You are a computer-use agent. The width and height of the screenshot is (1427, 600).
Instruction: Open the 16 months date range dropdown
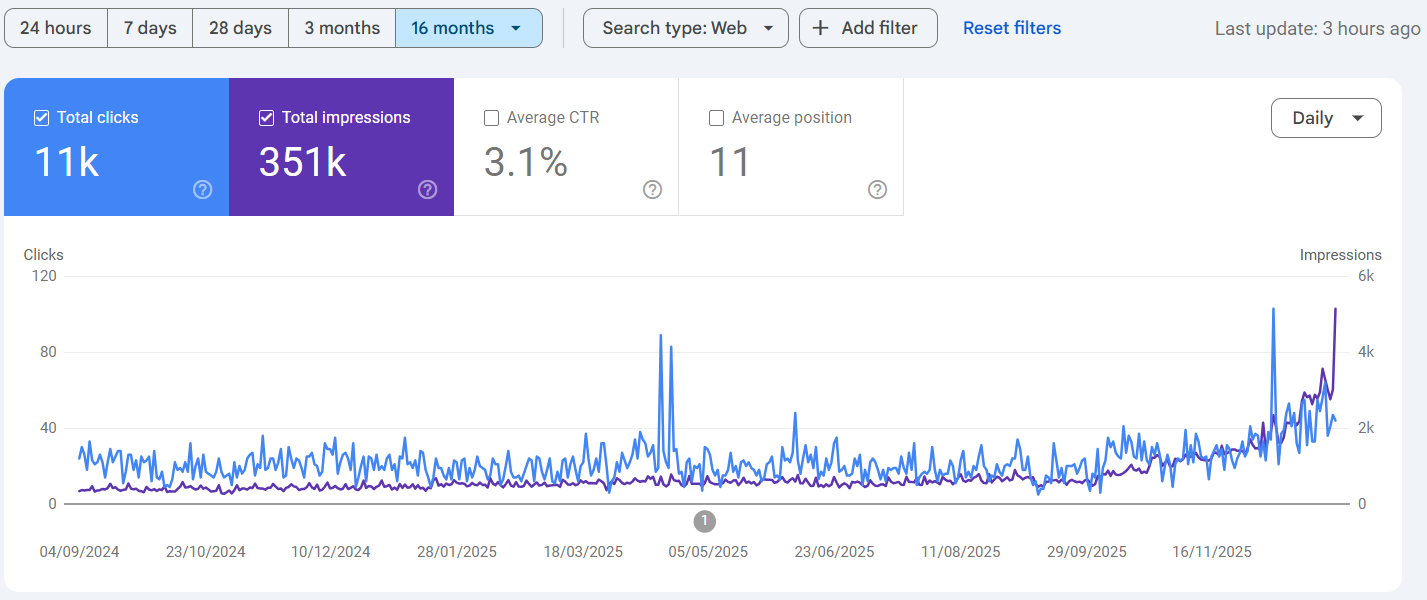click(x=468, y=28)
